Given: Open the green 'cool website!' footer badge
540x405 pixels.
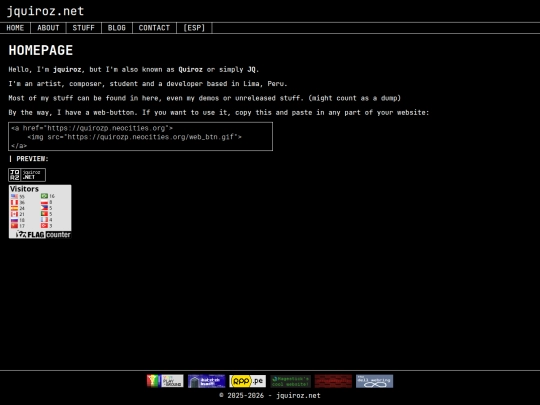Looking at the screenshot, I should click(x=291, y=381).
